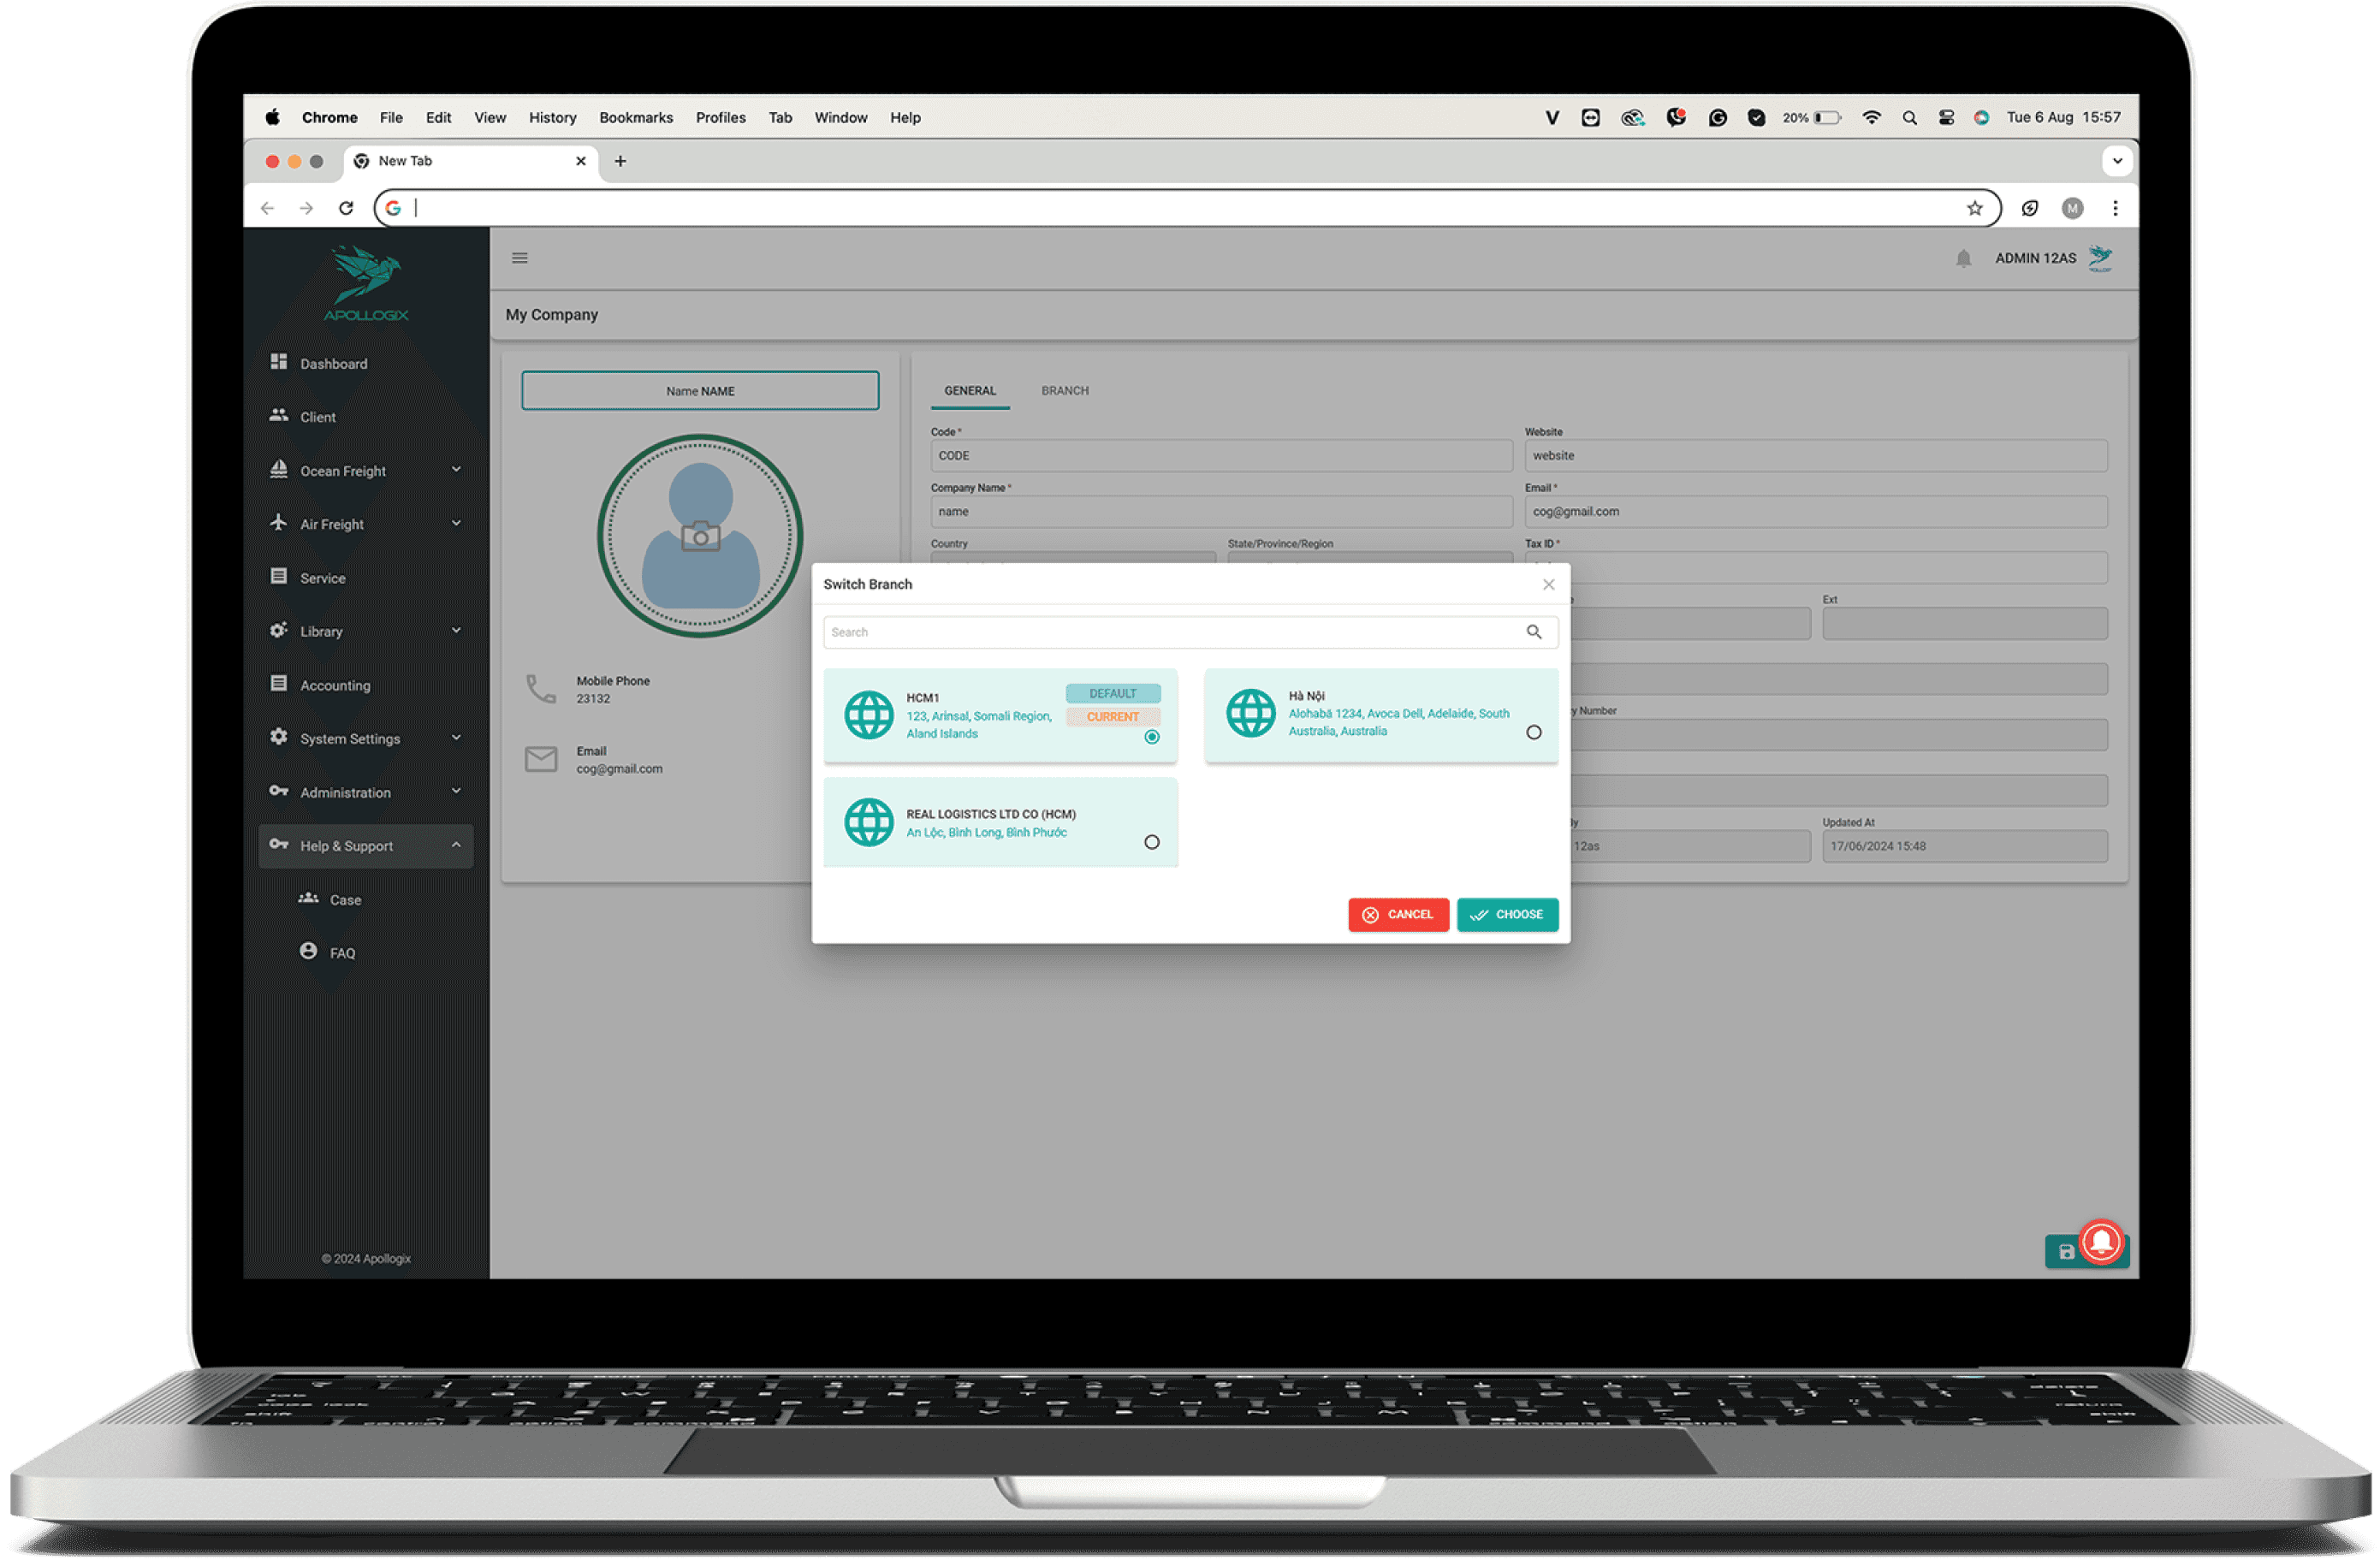Screen dimensions: 2380x1566
Task: Open the Bookmarks menu
Action: pyautogui.click(x=636, y=118)
